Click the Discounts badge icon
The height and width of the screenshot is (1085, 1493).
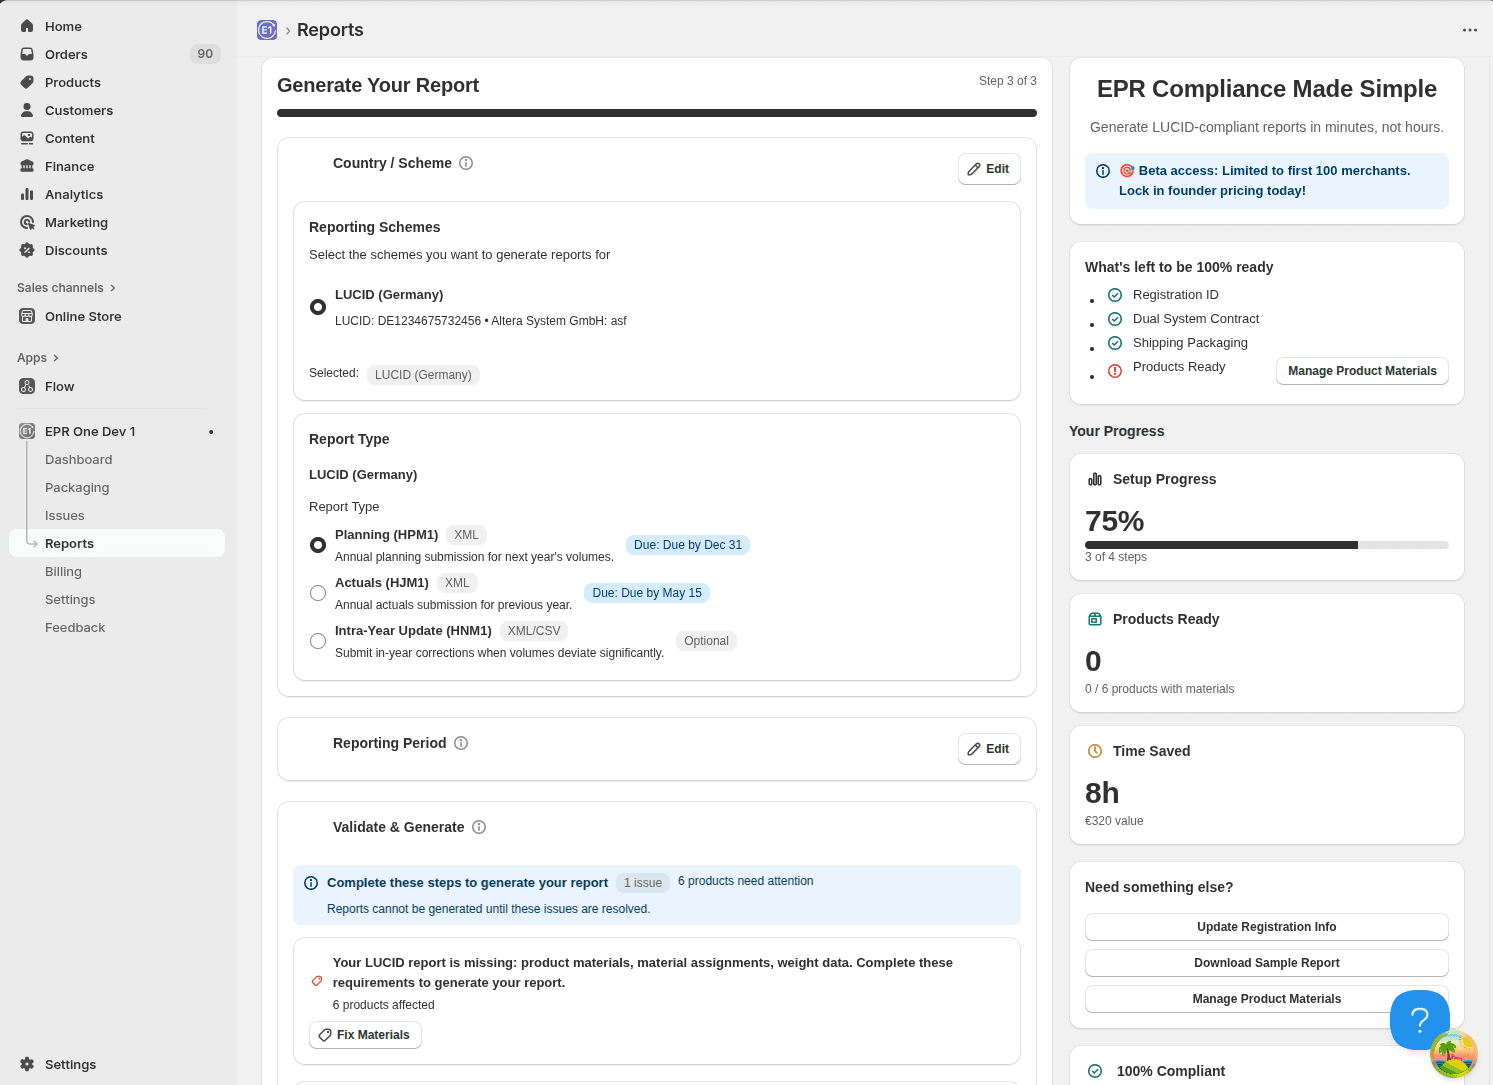(x=27, y=250)
